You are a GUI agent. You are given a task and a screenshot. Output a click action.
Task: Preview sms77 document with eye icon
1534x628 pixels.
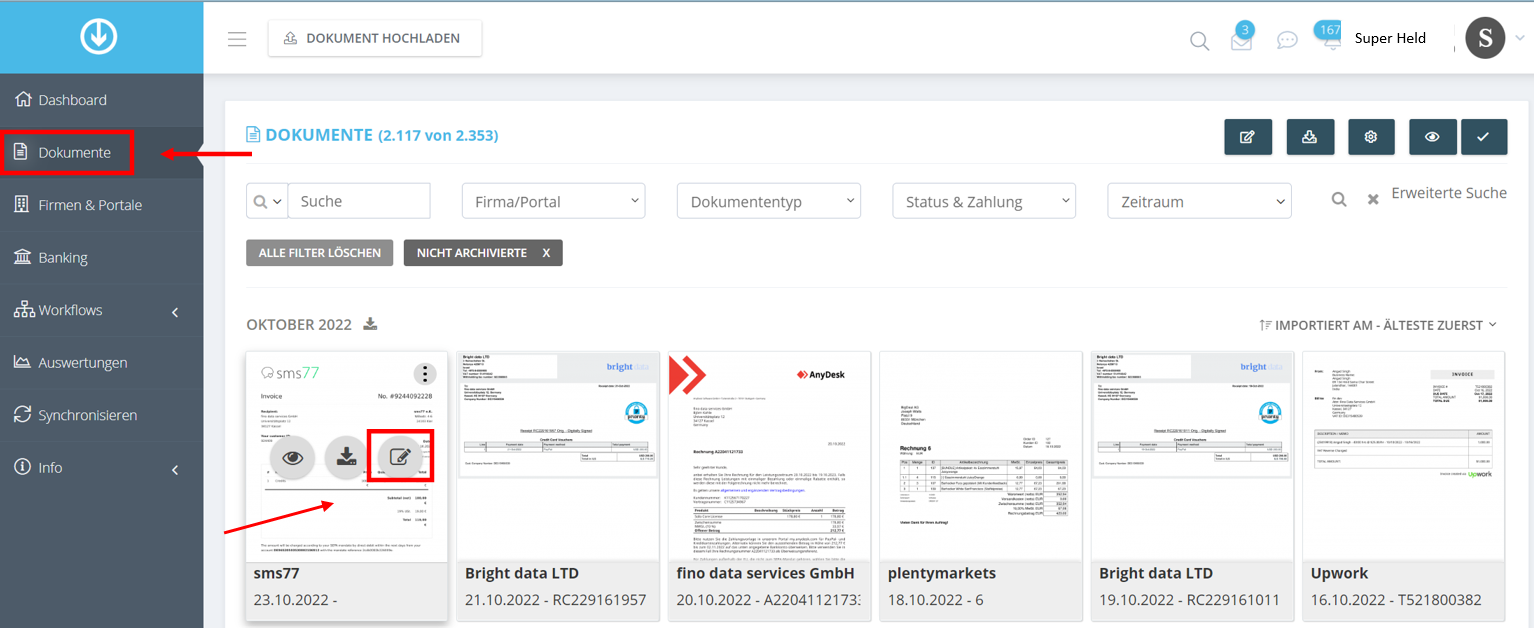[292, 457]
